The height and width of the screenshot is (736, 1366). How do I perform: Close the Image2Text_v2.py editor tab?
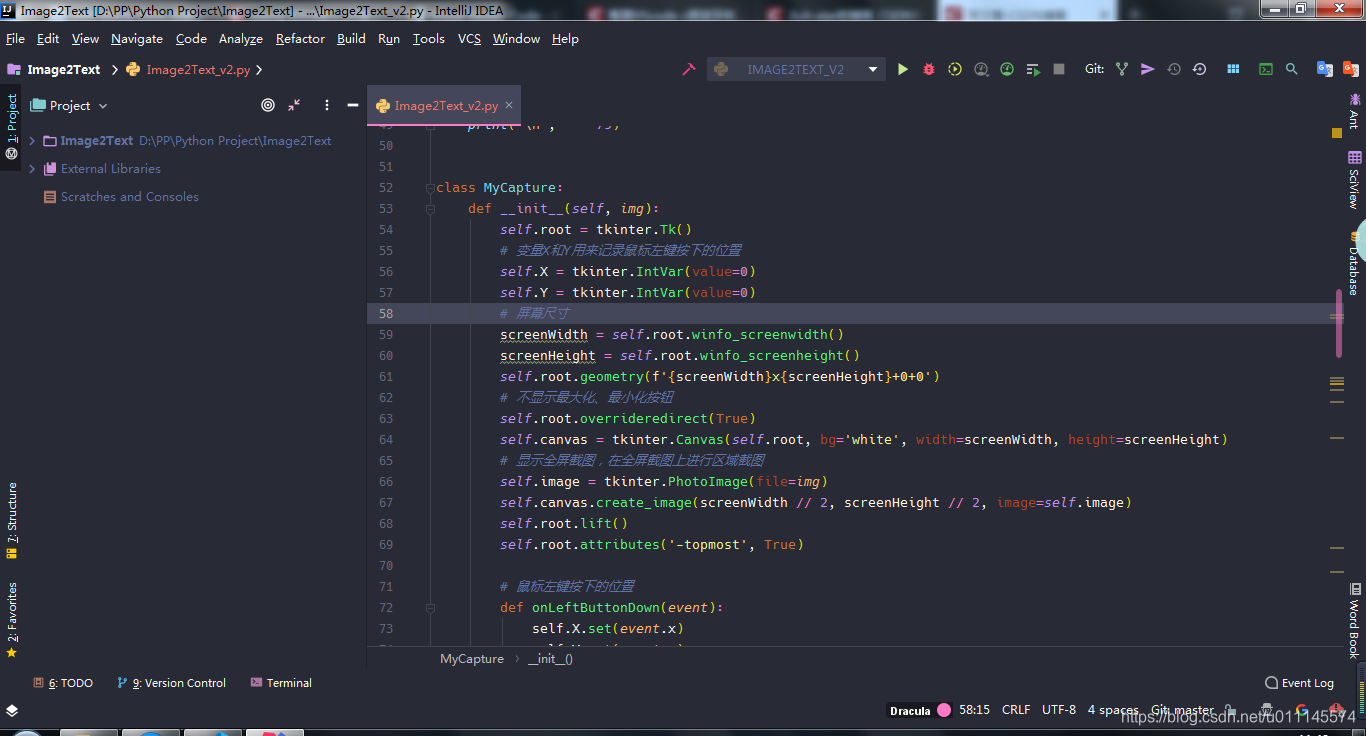pyautogui.click(x=509, y=105)
